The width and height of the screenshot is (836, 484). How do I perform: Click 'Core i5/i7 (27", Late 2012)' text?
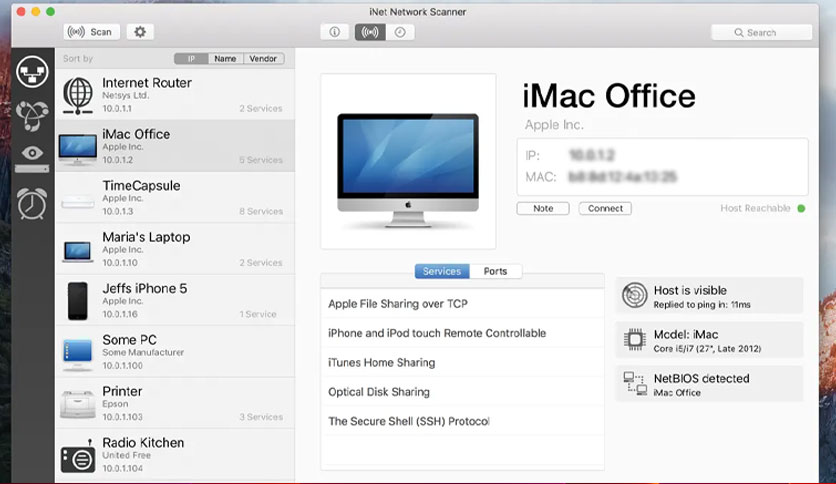point(707,349)
